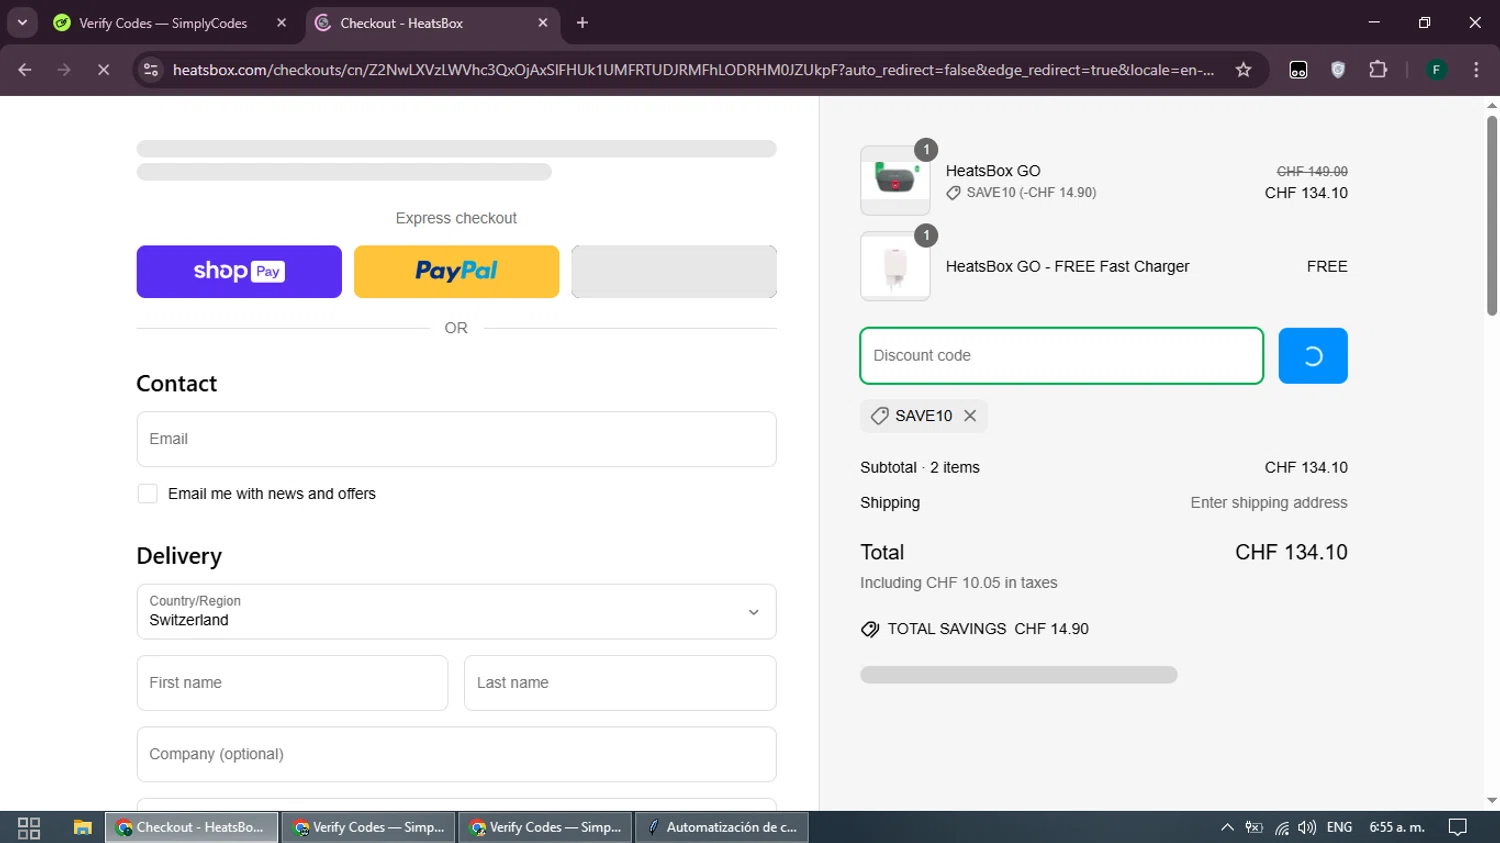Open the Chrome three-dot menu
This screenshot has width=1500, height=843.
click(x=1476, y=70)
